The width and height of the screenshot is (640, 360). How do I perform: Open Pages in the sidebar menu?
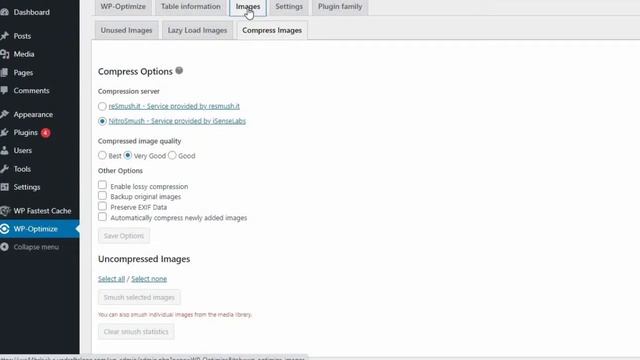[23, 73]
